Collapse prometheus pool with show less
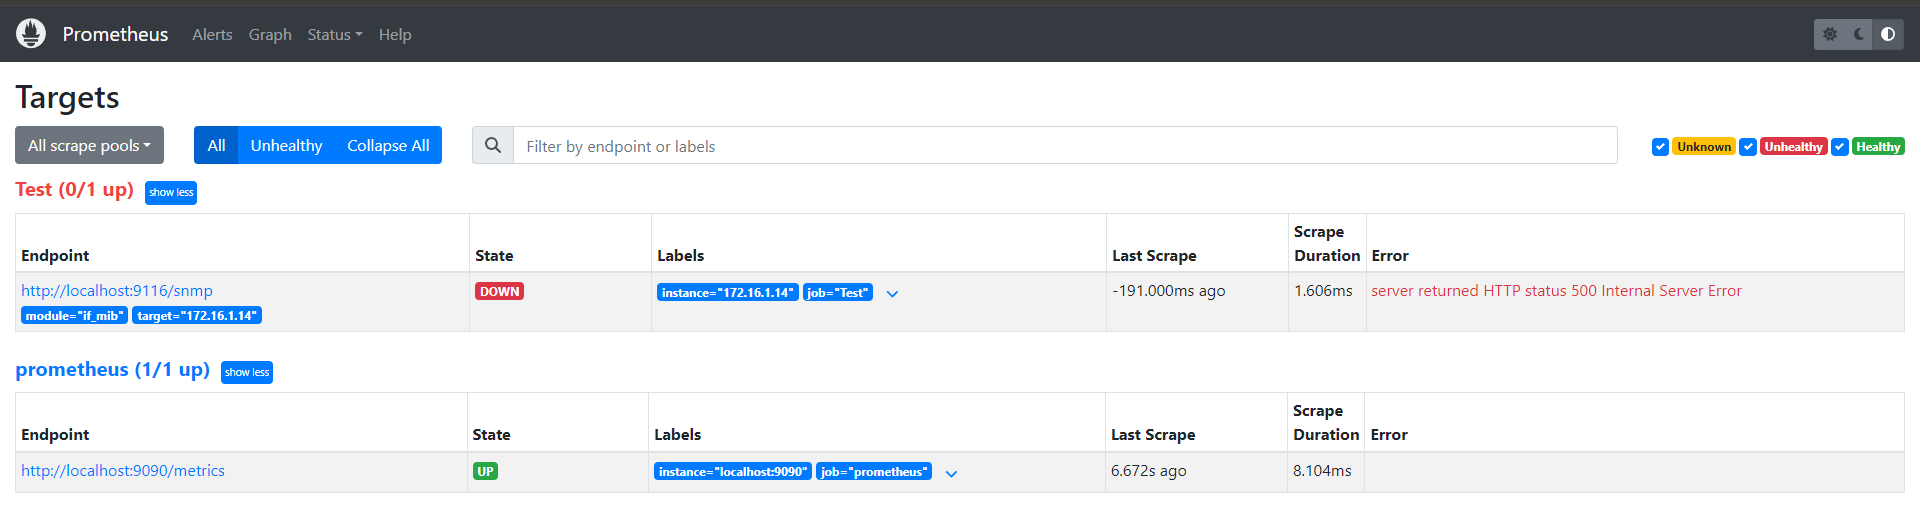The height and width of the screenshot is (512, 1920). [x=247, y=373]
